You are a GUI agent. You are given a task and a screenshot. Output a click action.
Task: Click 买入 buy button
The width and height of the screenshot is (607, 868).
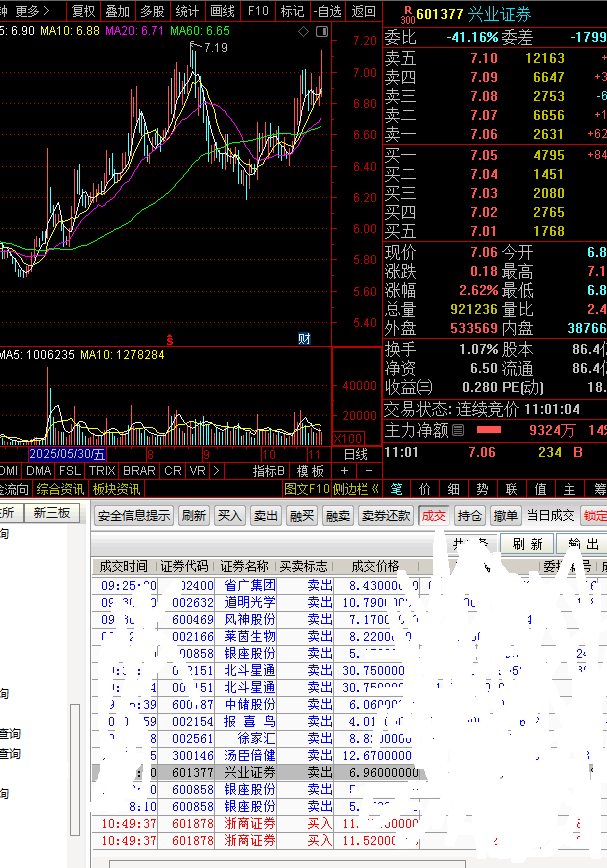pyautogui.click(x=230, y=515)
